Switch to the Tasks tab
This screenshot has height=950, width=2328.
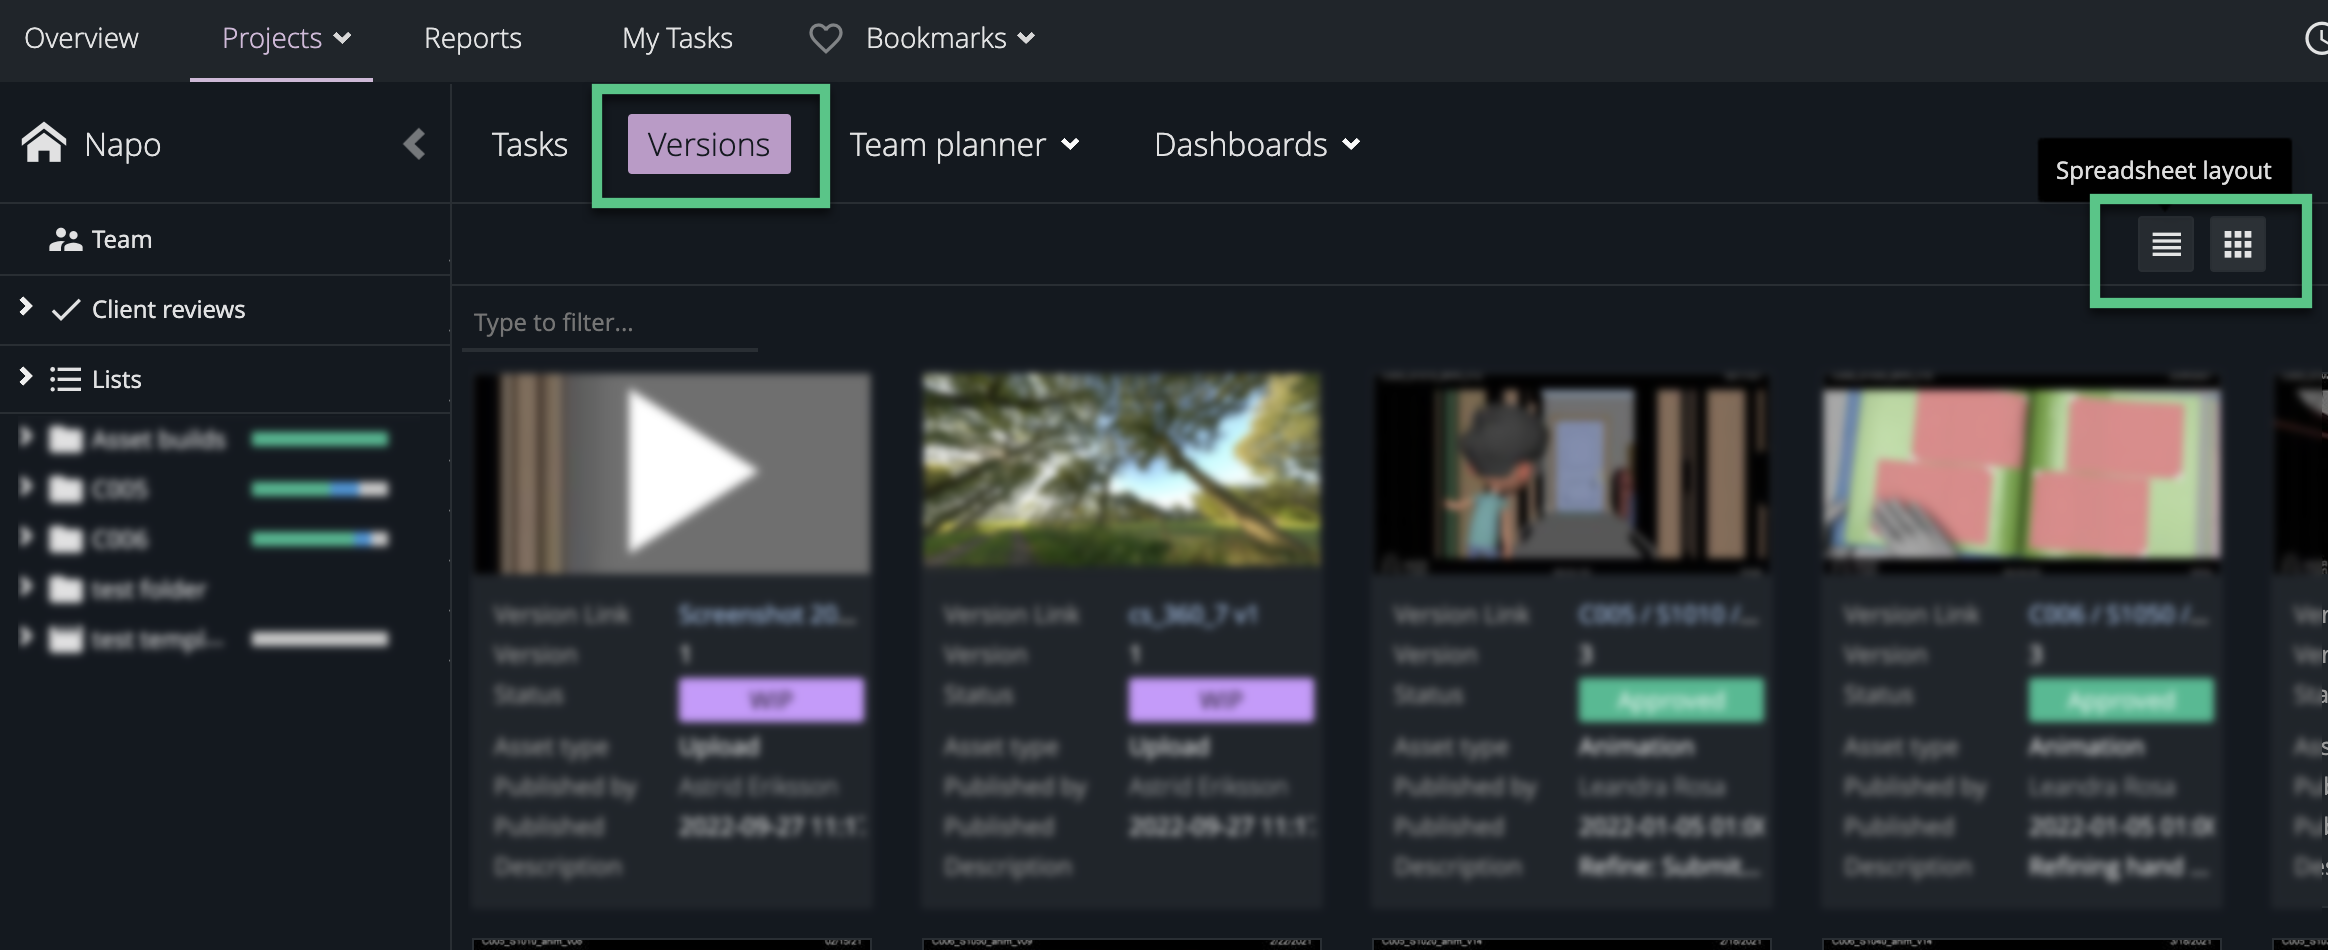[x=528, y=144]
